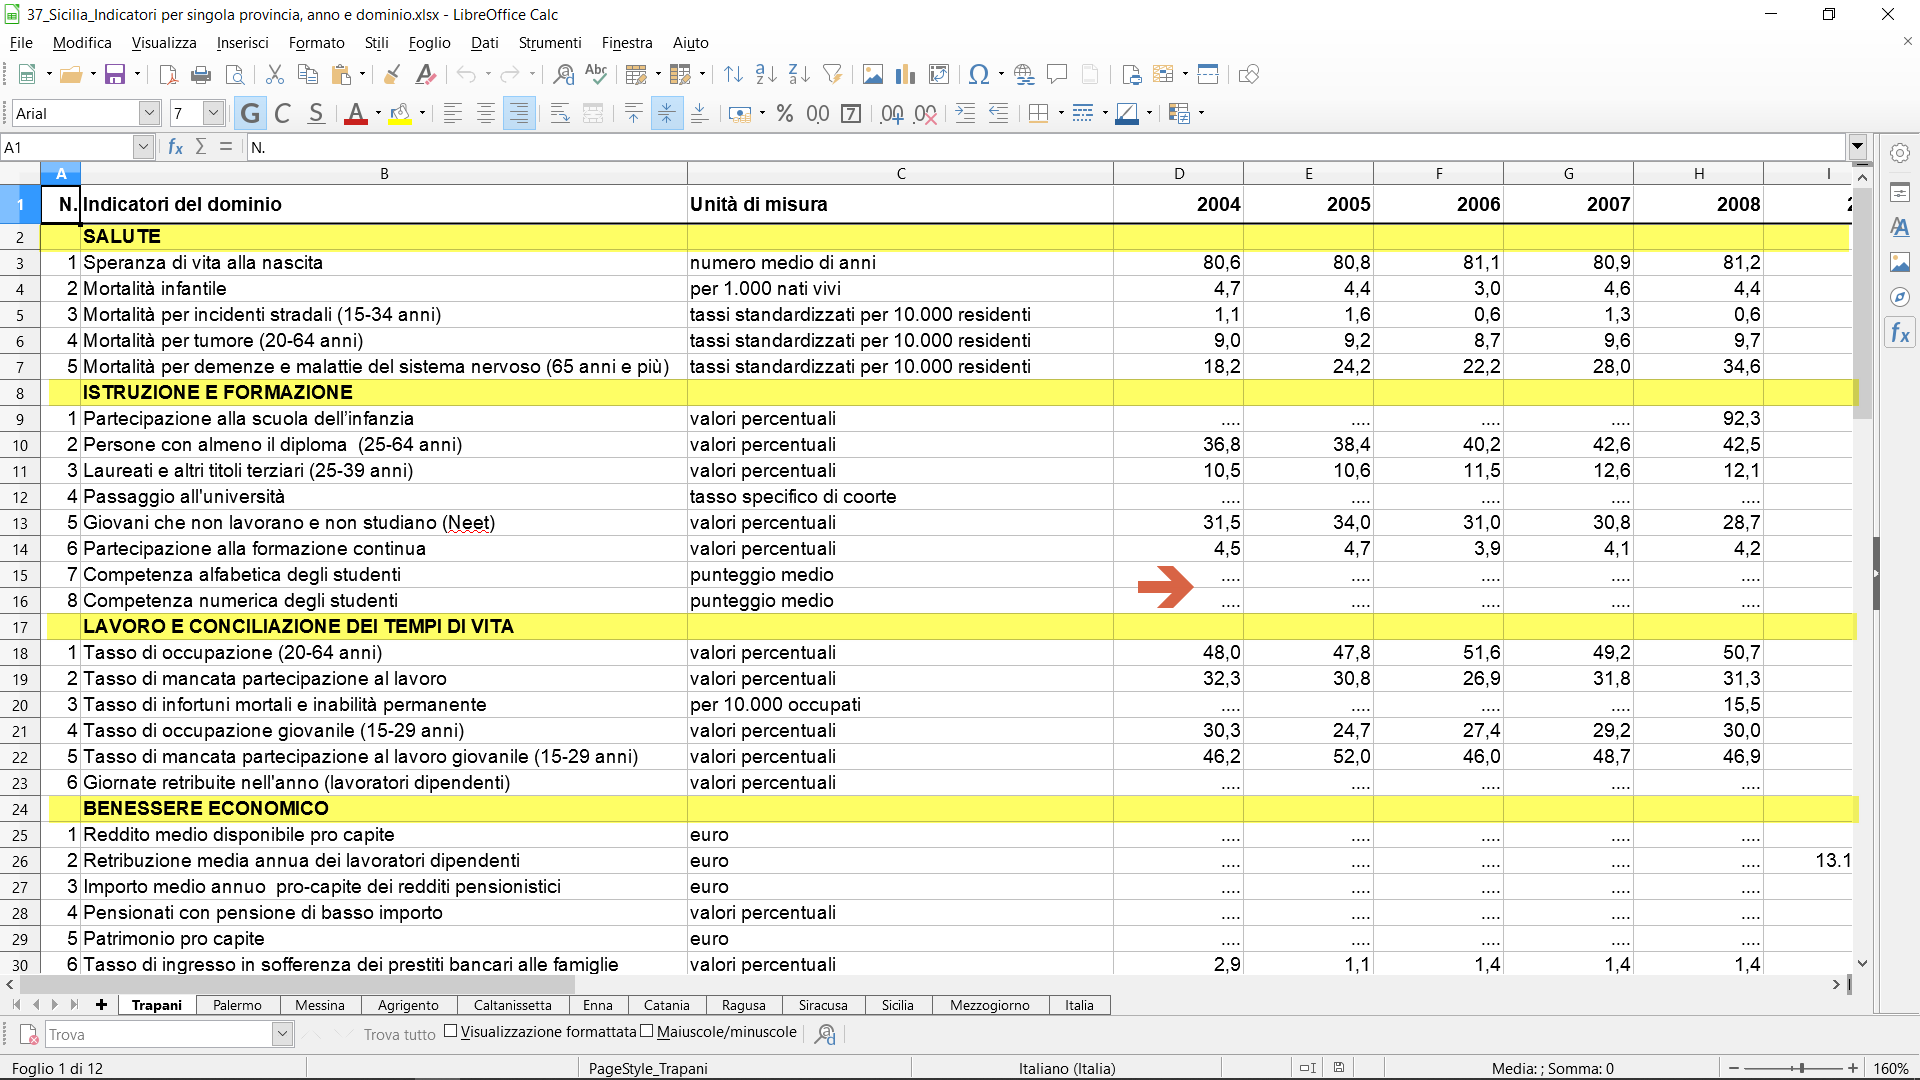Screen dimensions: 1920x1080
Task: Click the Clone formatting paintbrush icon
Action: [x=392, y=75]
